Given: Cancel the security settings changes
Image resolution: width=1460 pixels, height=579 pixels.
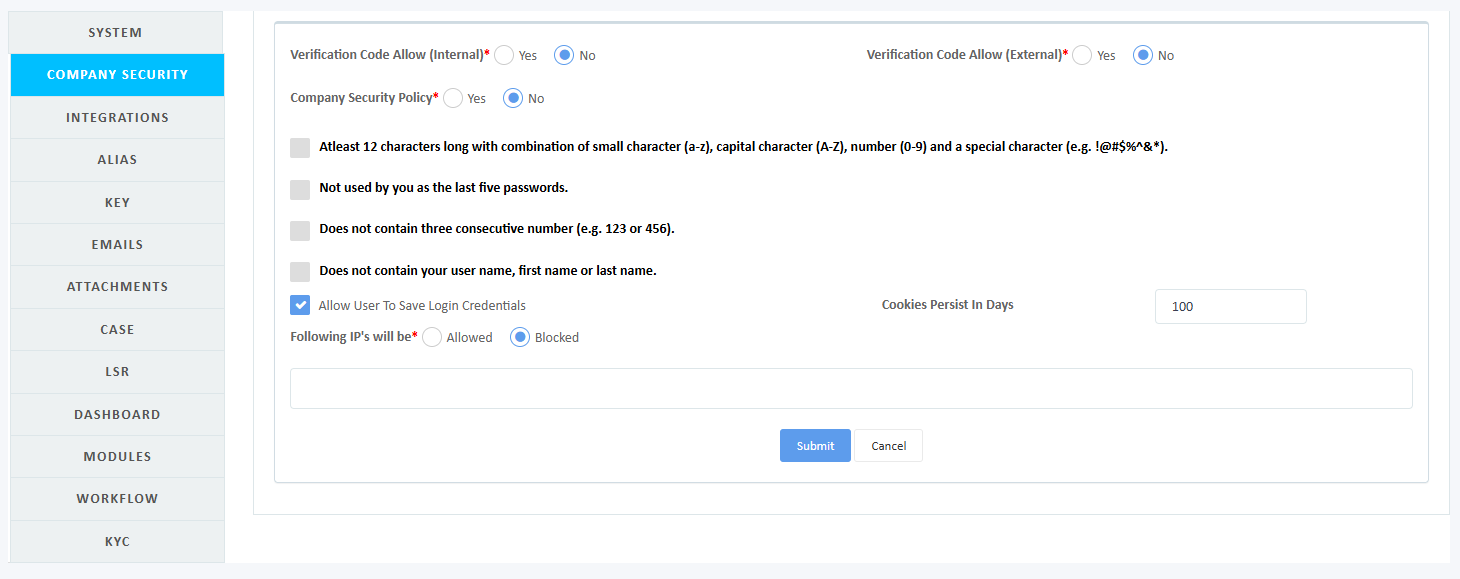Looking at the screenshot, I should click(888, 446).
